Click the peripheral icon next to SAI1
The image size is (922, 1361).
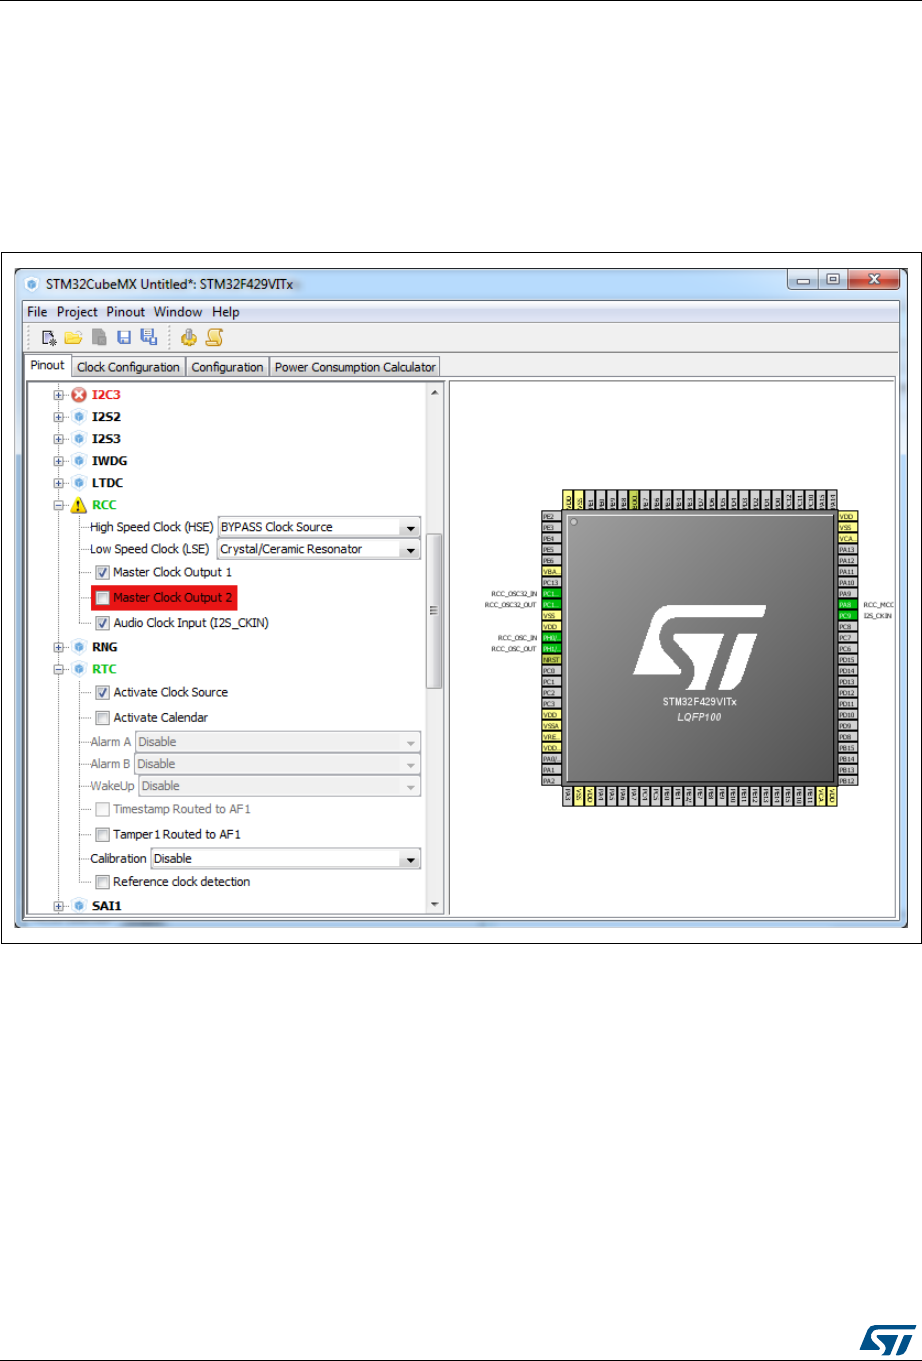tap(79, 906)
